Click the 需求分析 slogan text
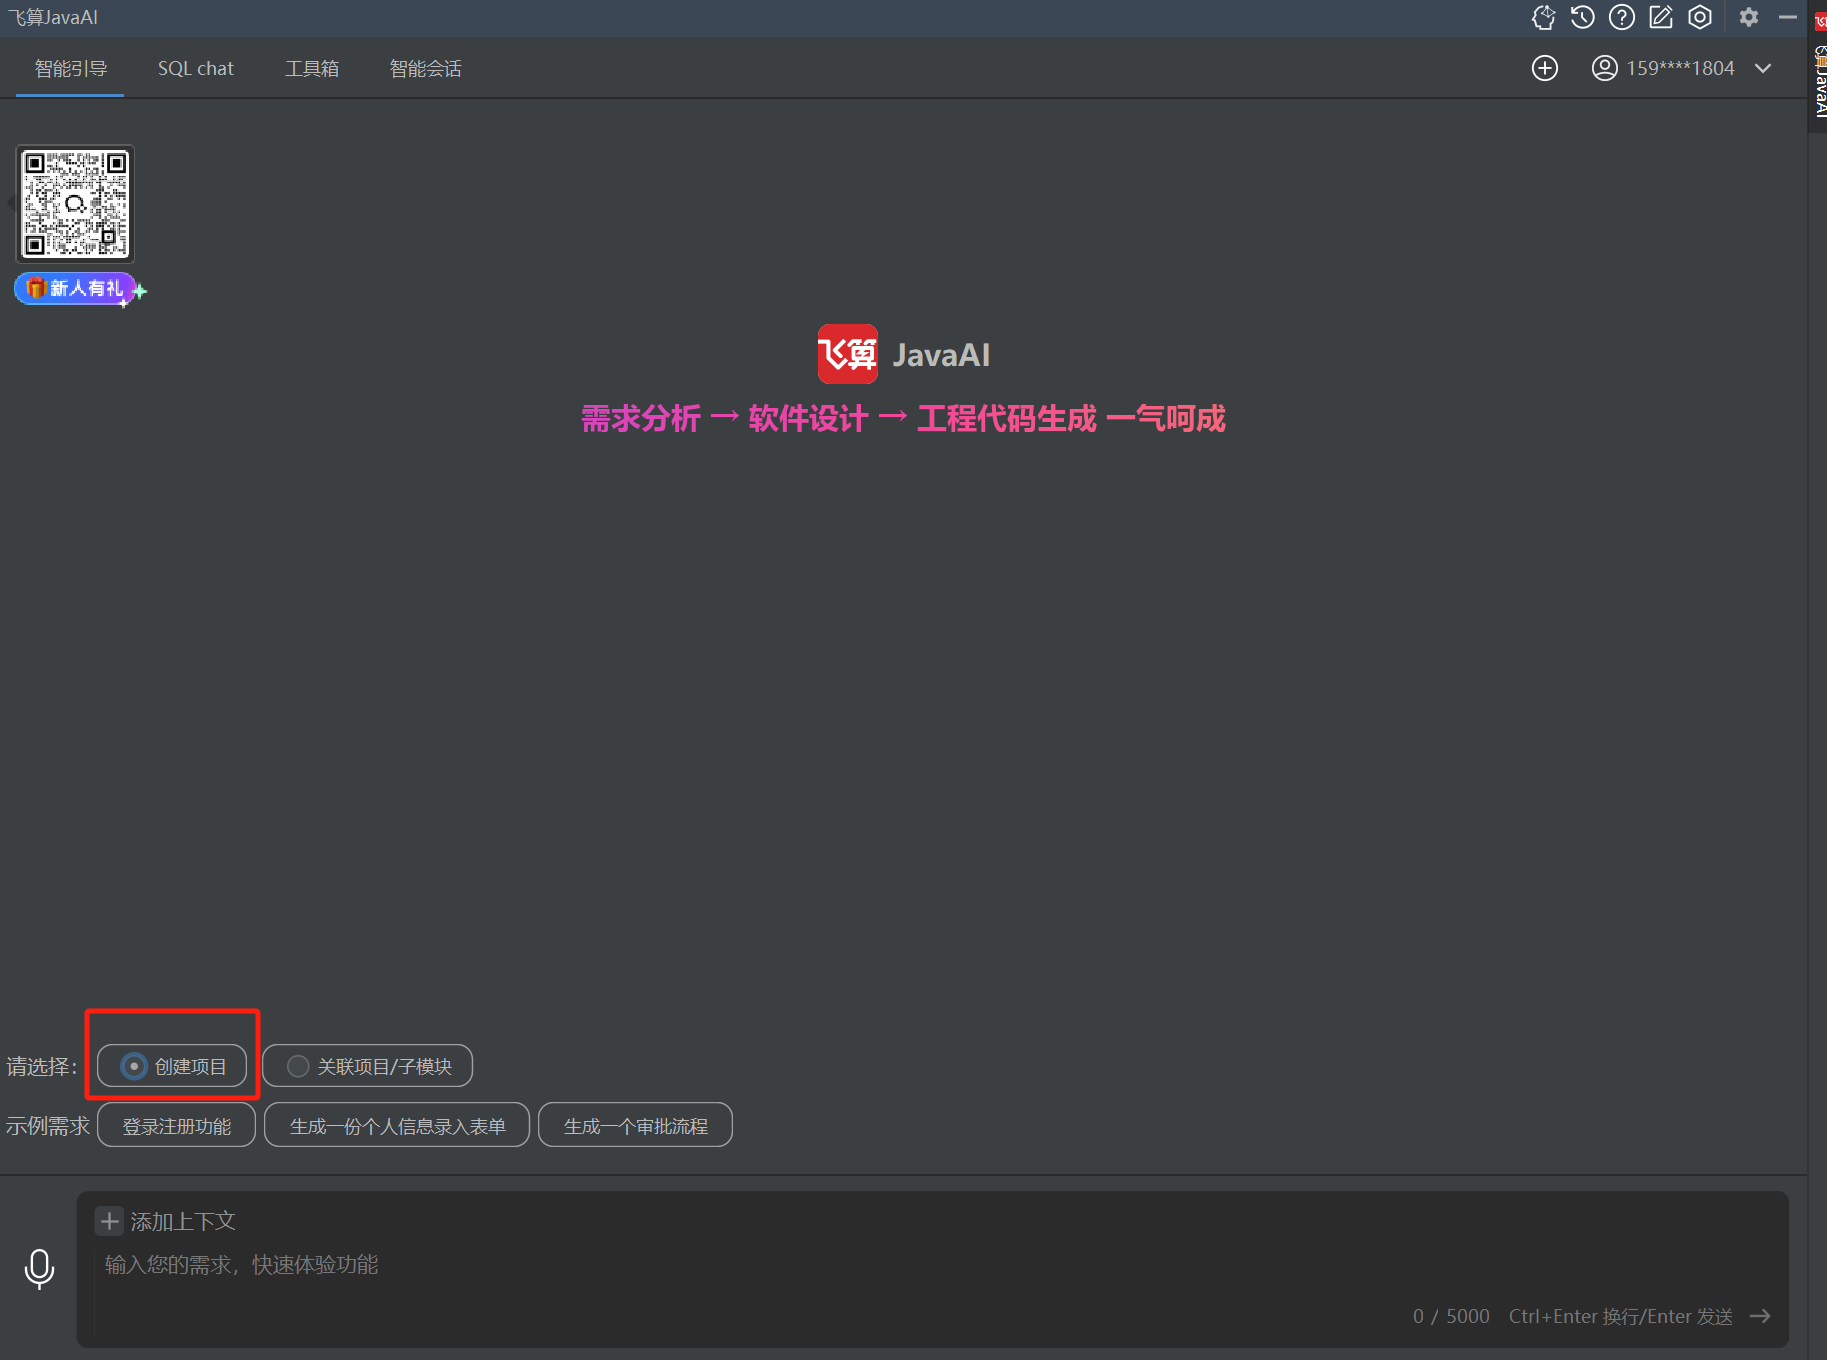The image size is (1827, 1360). coord(641,419)
